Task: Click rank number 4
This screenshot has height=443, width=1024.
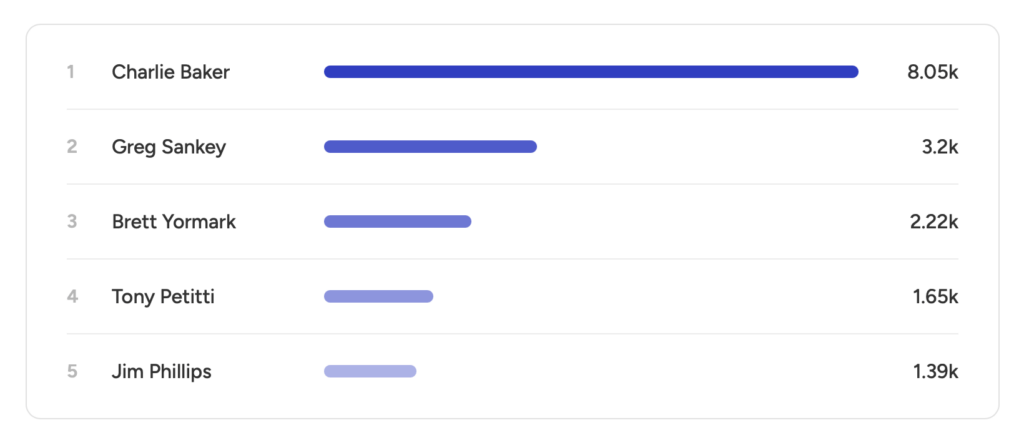Action: [72, 297]
